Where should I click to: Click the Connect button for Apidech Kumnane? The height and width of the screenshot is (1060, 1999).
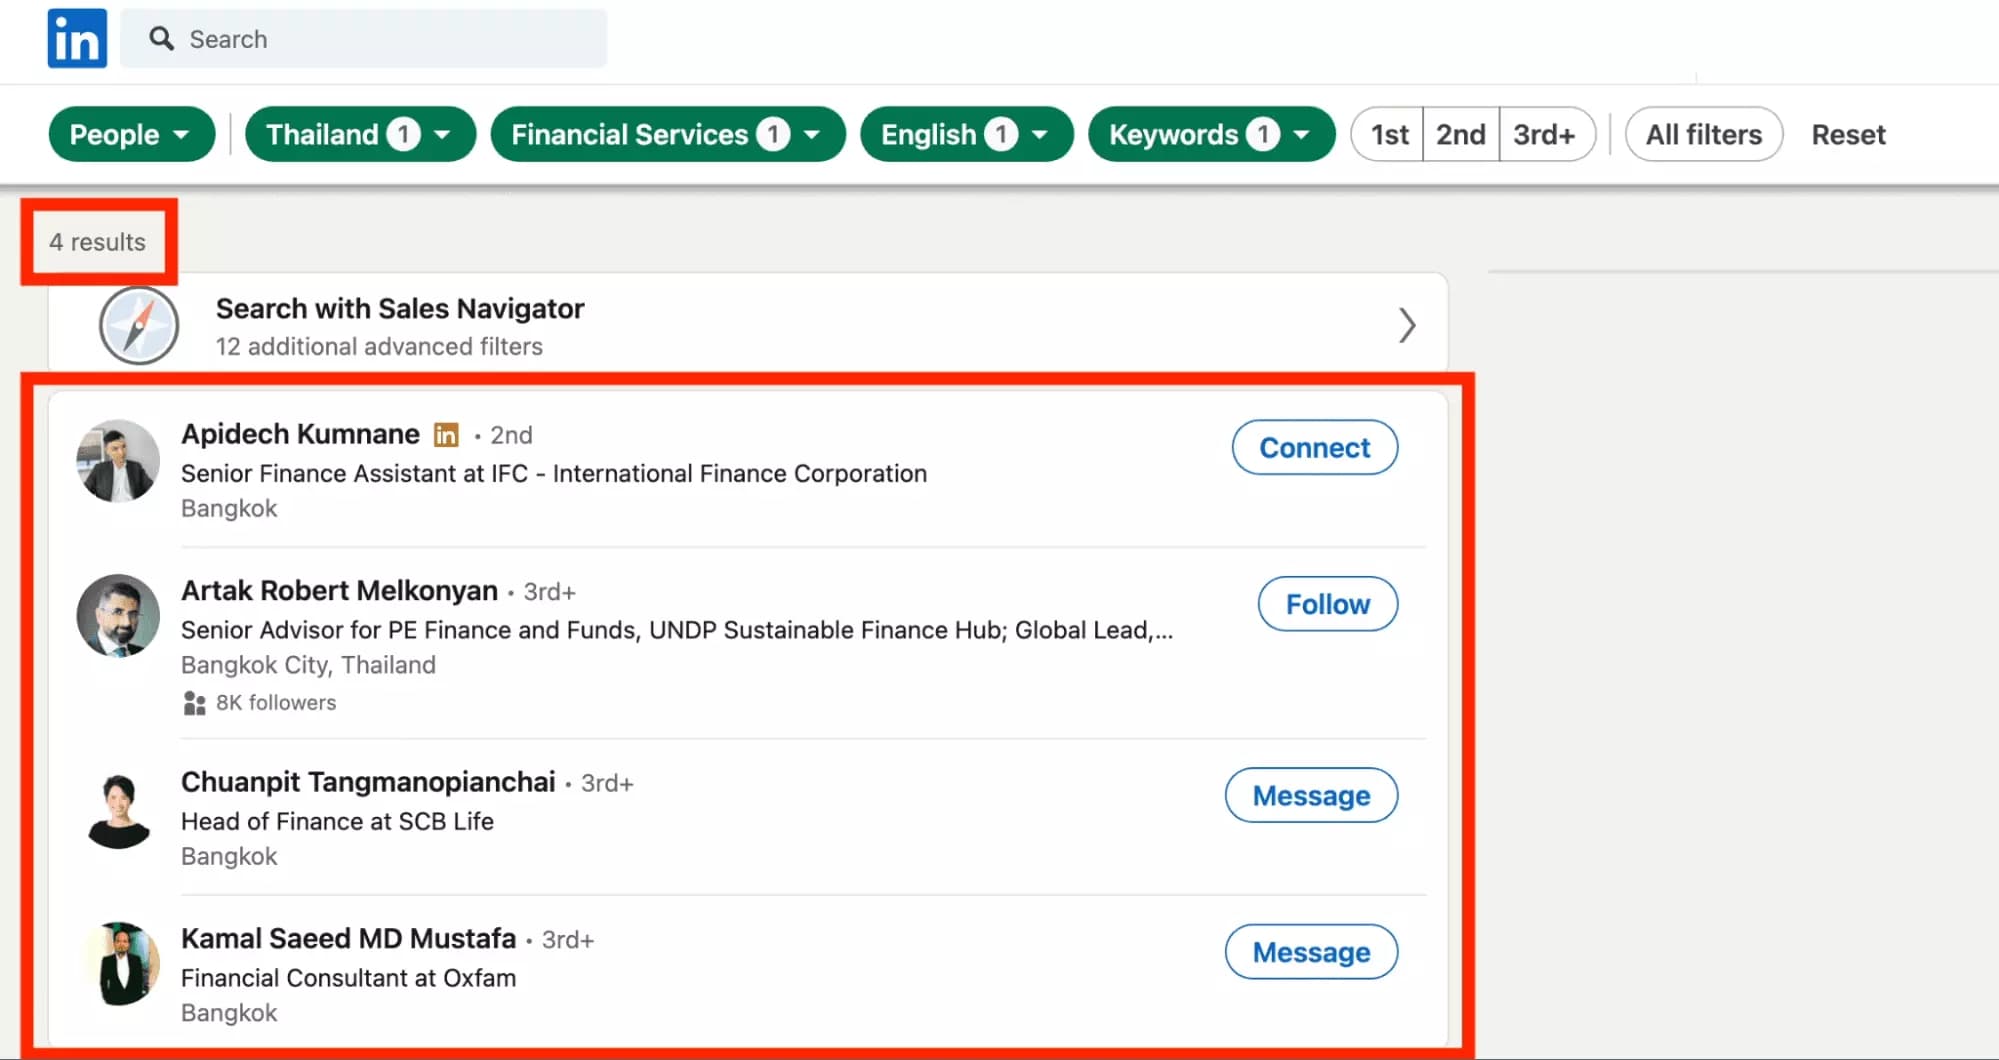[1313, 447]
